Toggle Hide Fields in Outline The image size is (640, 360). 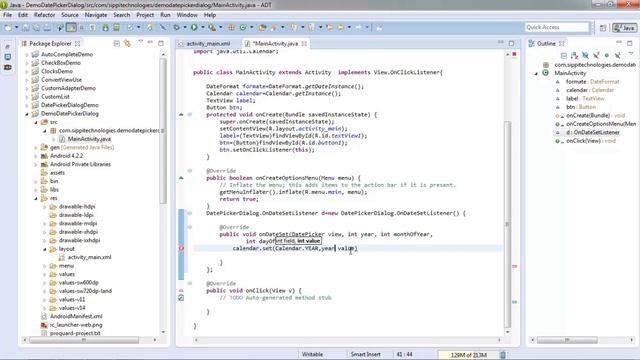pyautogui.click(x=585, y=55)
